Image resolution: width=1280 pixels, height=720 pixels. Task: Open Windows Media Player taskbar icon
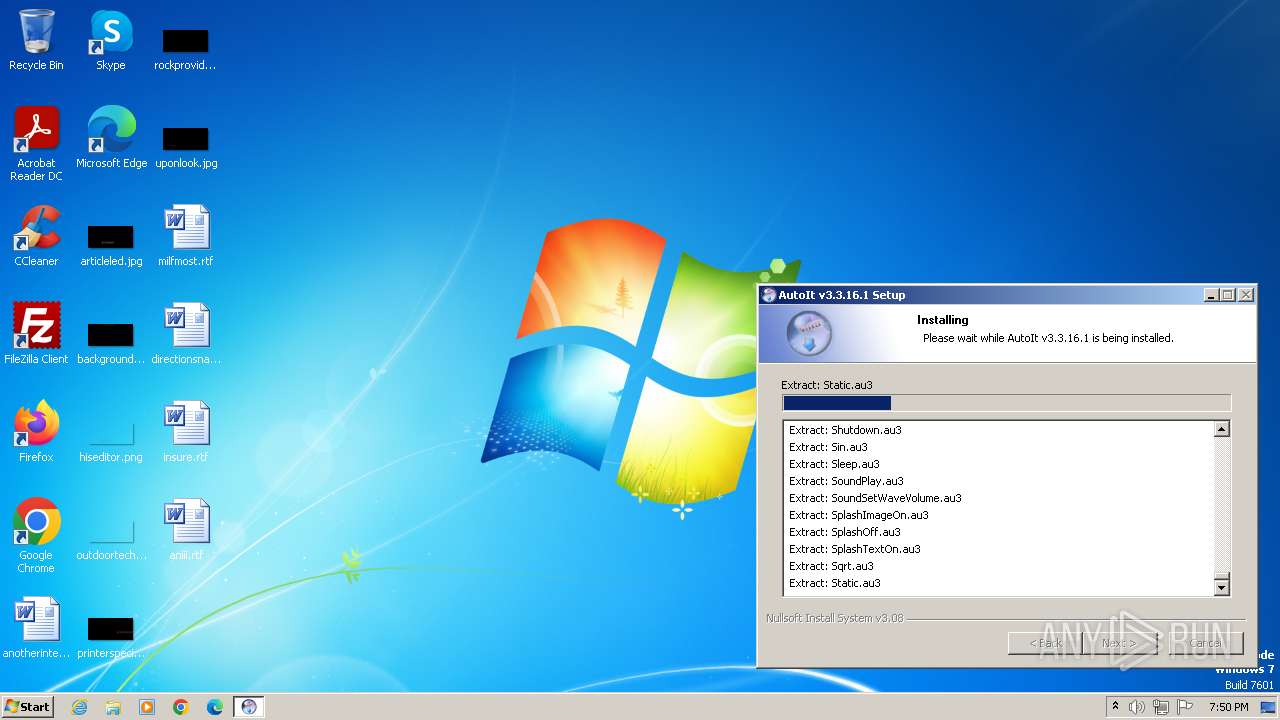point(147,707)
